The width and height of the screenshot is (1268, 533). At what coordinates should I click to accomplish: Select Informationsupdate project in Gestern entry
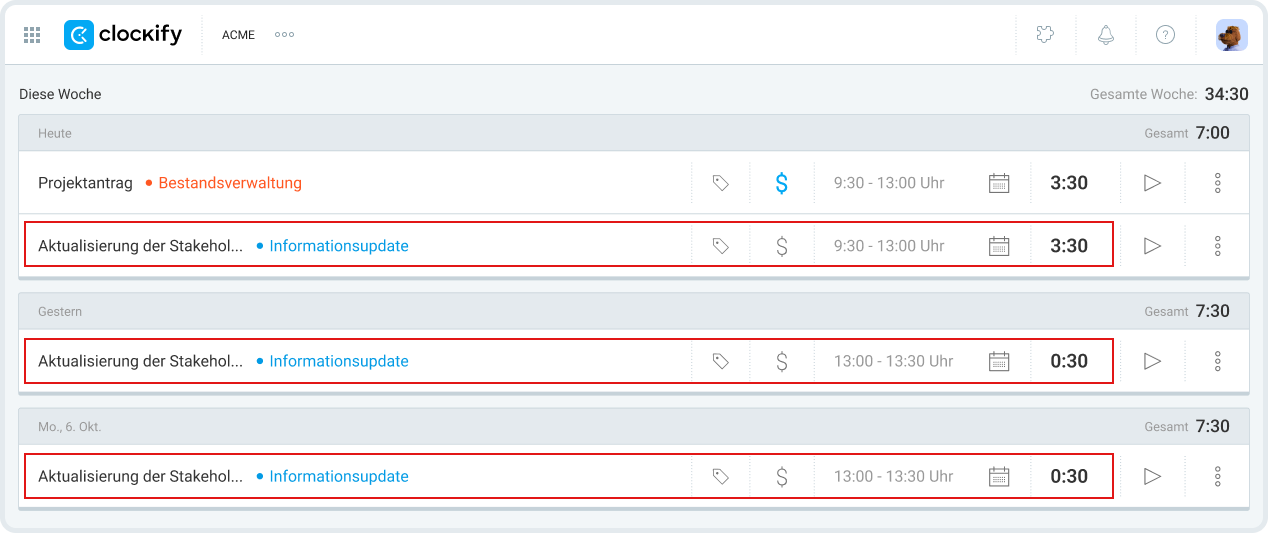[339, 361]
